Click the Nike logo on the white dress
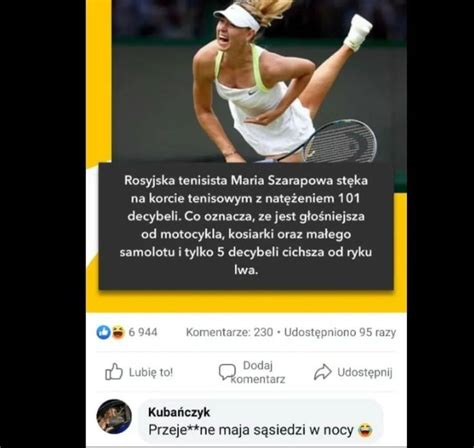The image size is (474, 448). (x=253, y=92)
